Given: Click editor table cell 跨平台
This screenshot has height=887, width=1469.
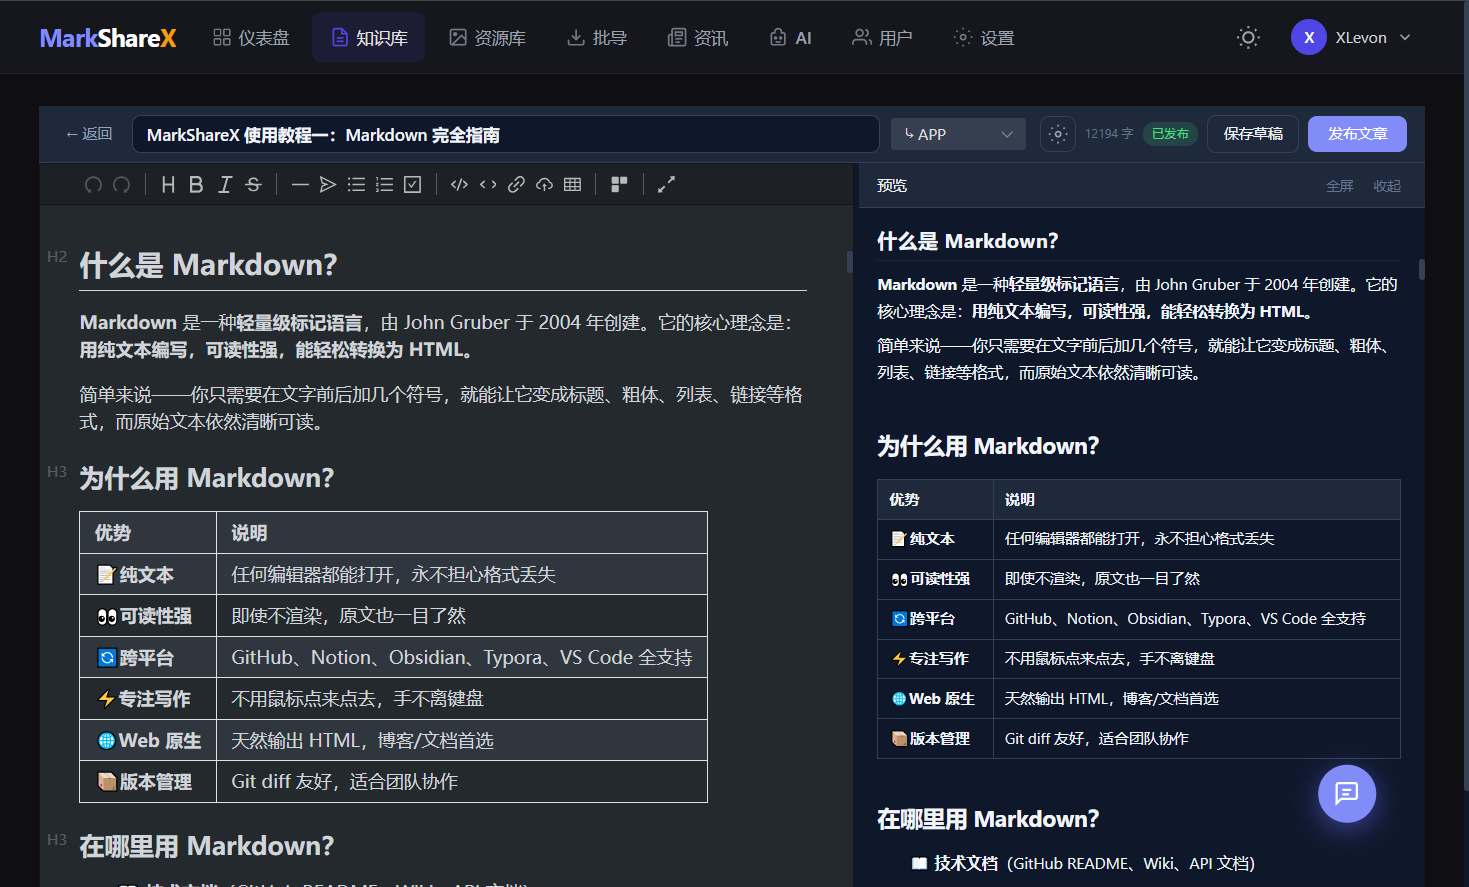Looking at the screenshot, I should point(148,658).
